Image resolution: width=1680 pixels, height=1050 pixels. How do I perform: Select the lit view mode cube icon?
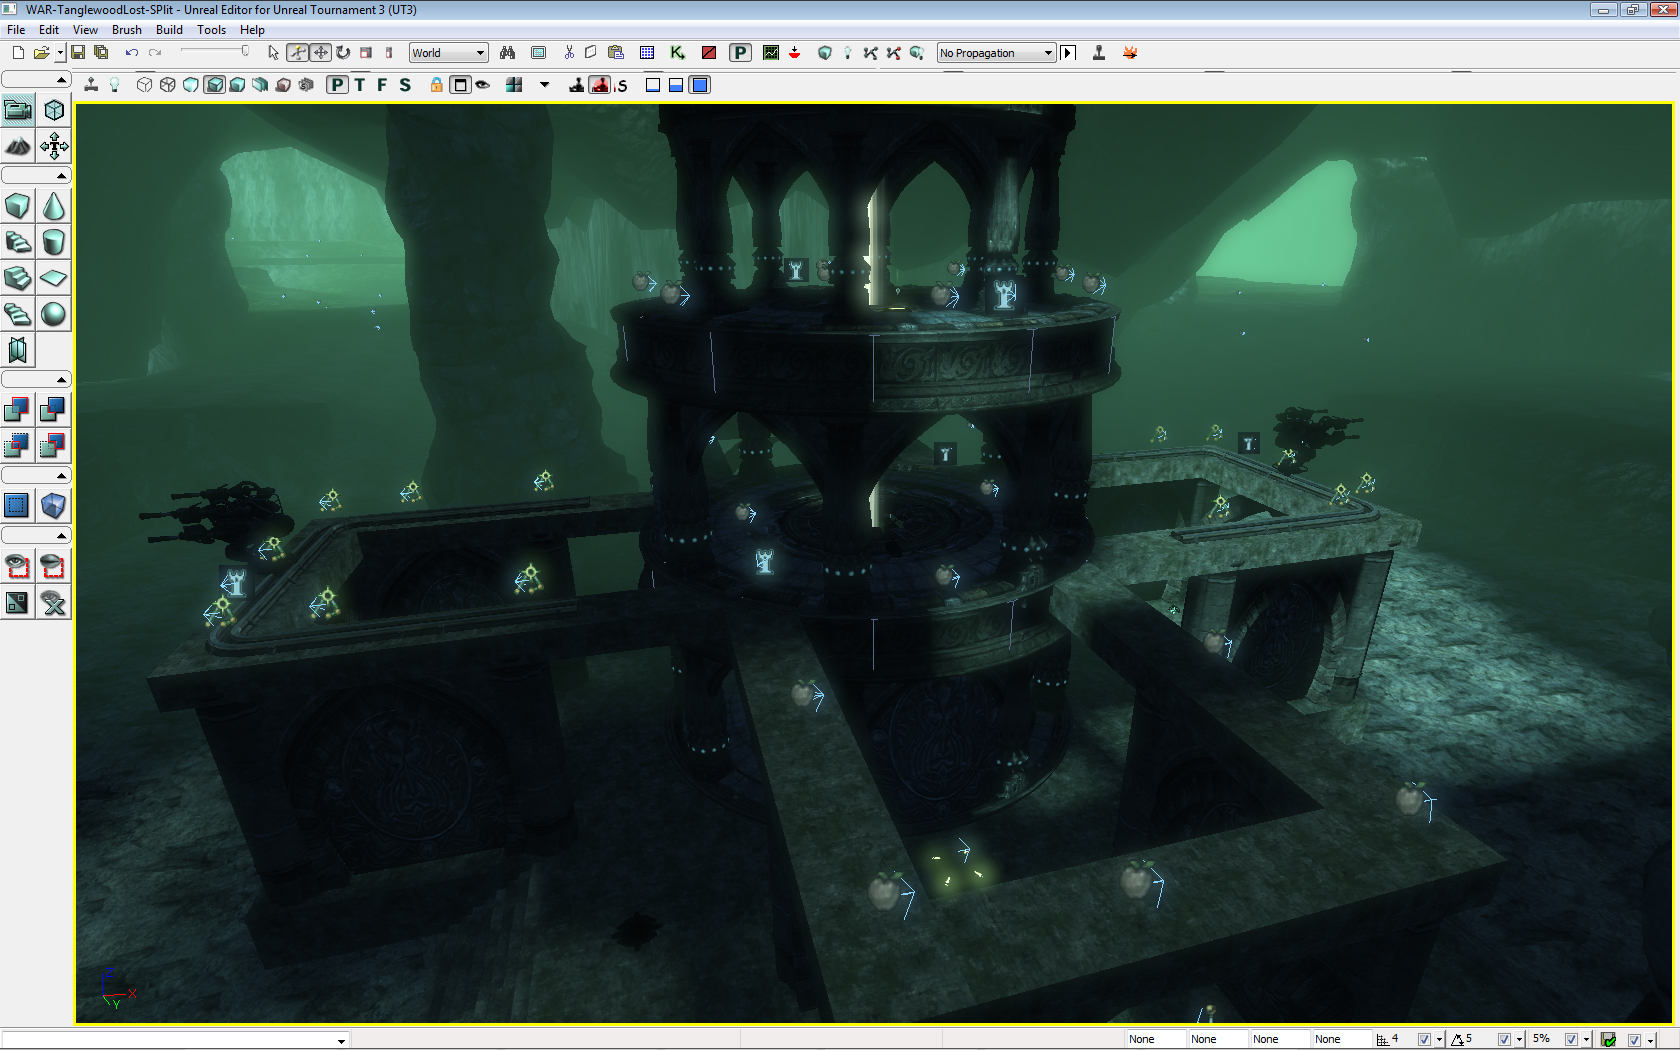214,85
